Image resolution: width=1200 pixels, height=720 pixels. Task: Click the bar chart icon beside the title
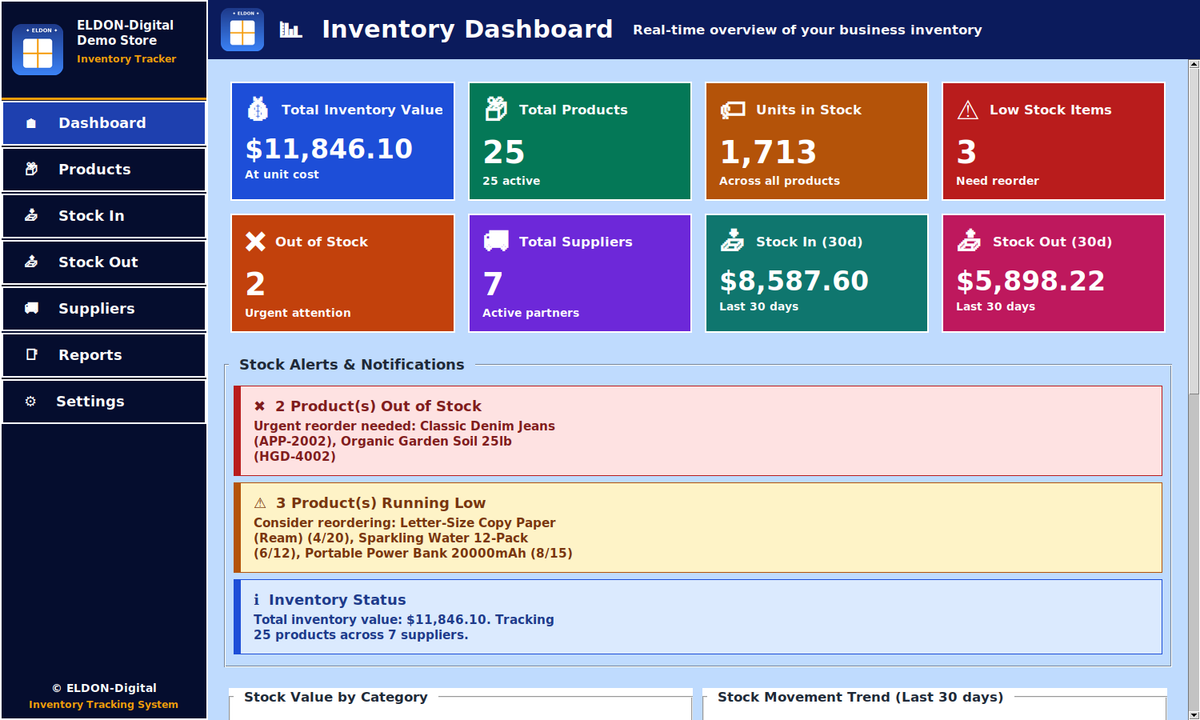pyautogui.click(x=291, y=29)
